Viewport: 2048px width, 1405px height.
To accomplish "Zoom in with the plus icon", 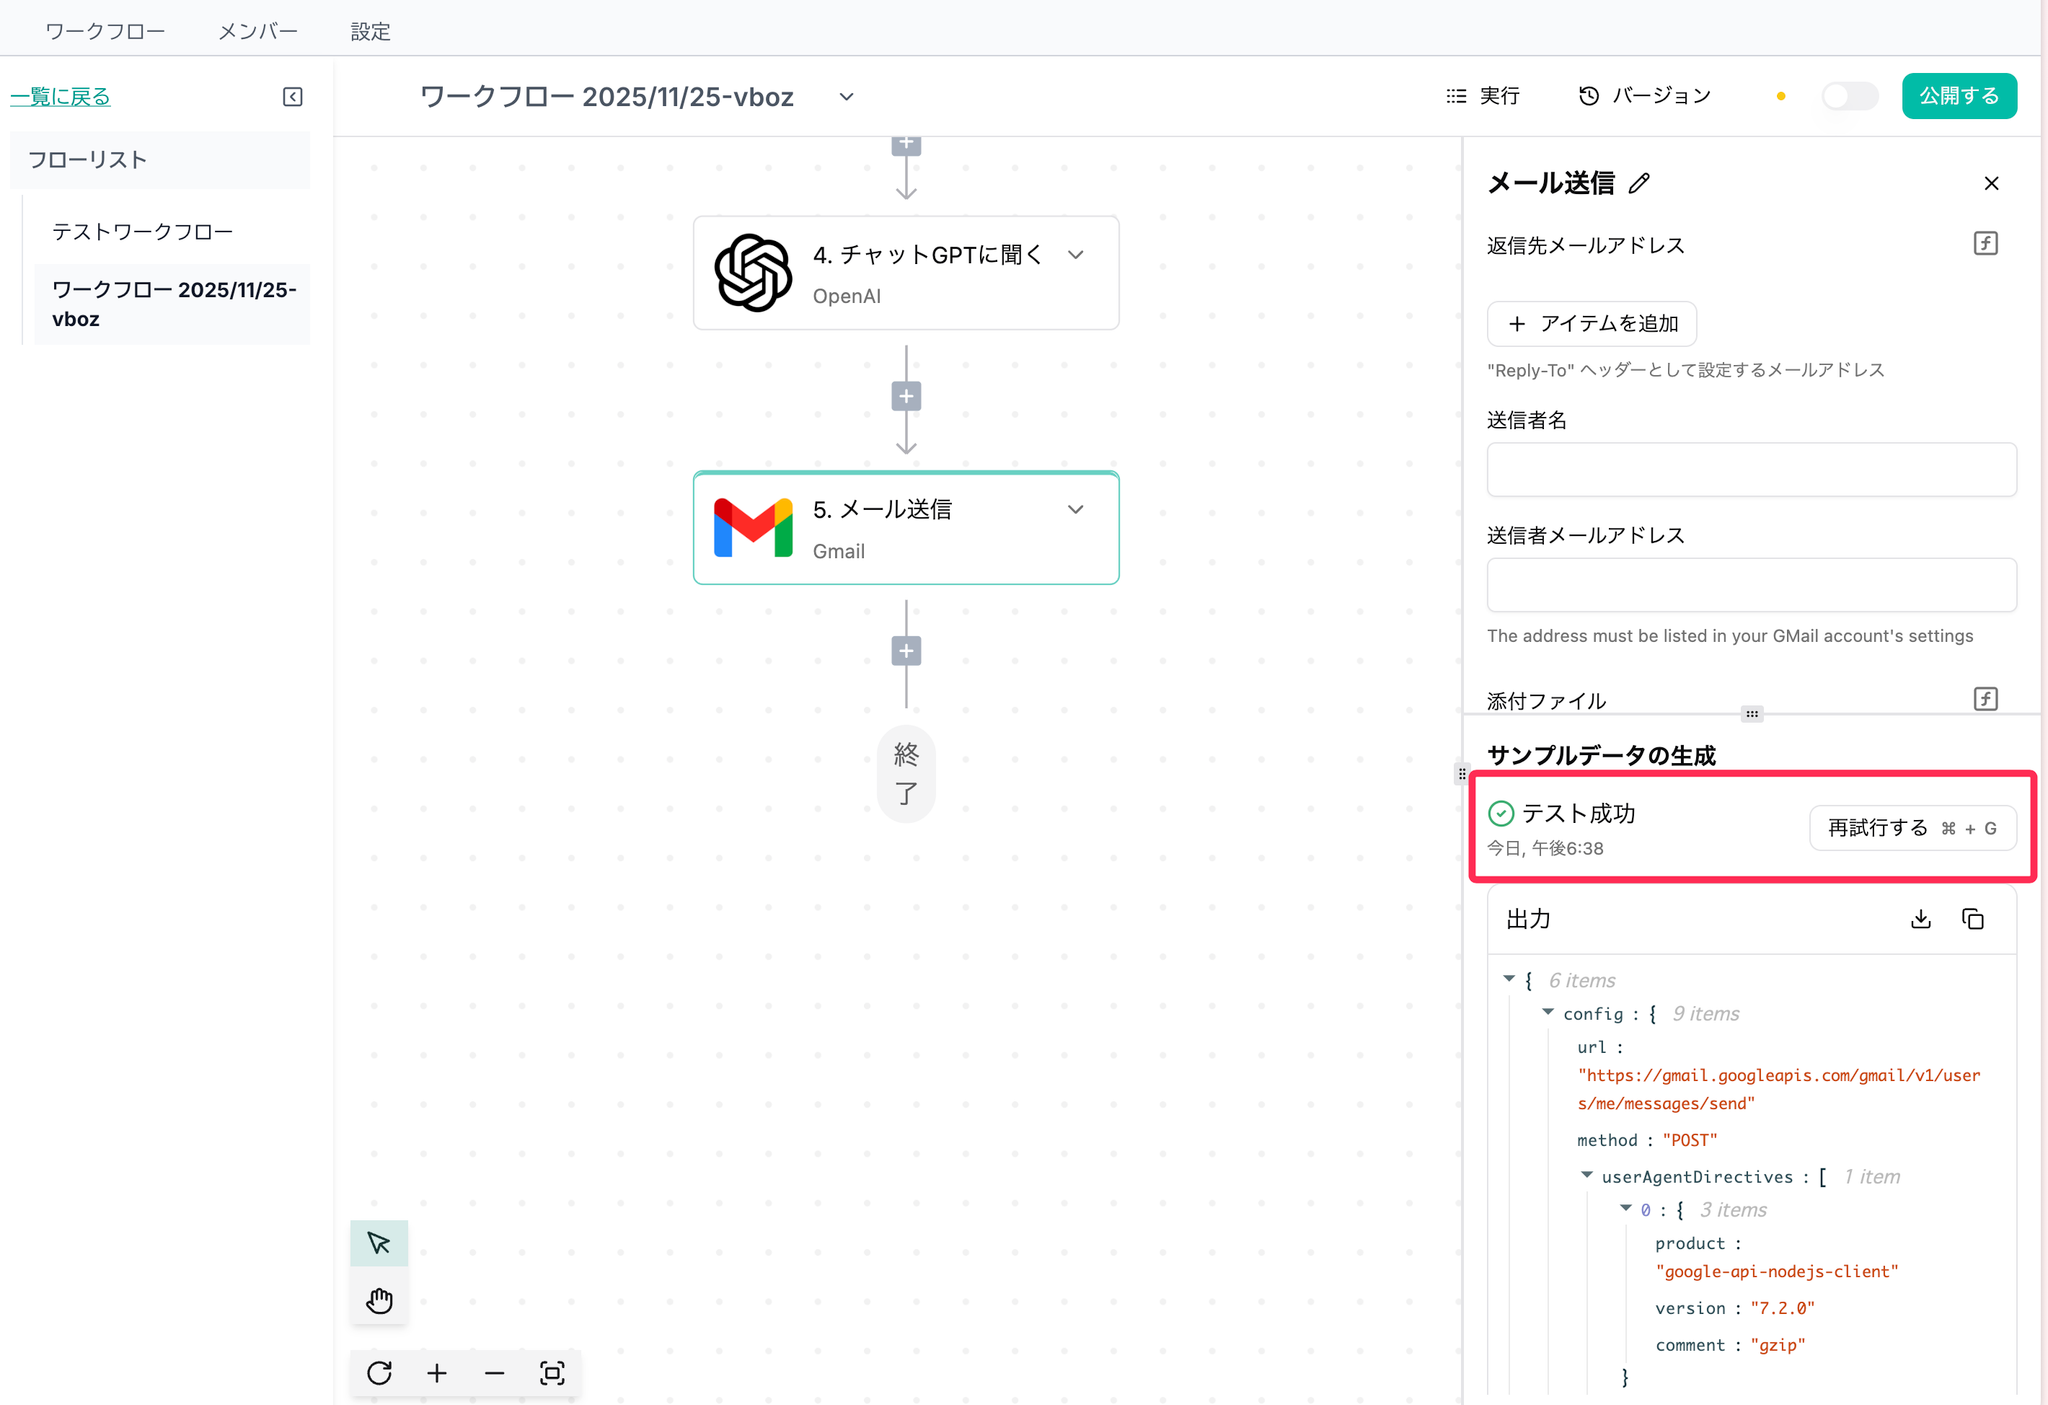I will point(437,1373).
